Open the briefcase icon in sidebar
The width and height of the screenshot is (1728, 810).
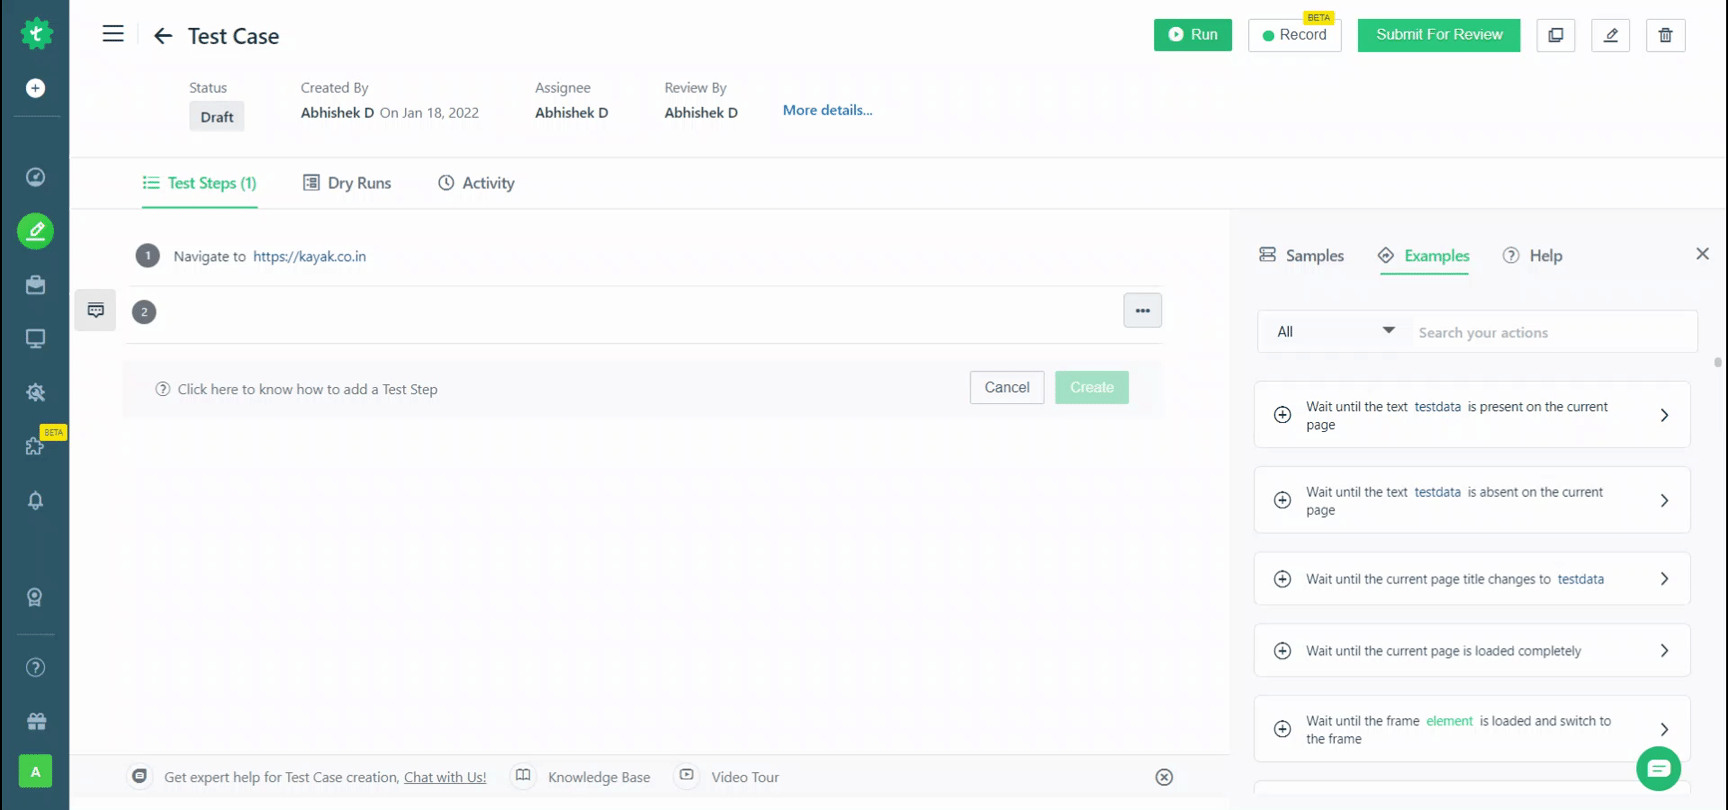point(35,285)
